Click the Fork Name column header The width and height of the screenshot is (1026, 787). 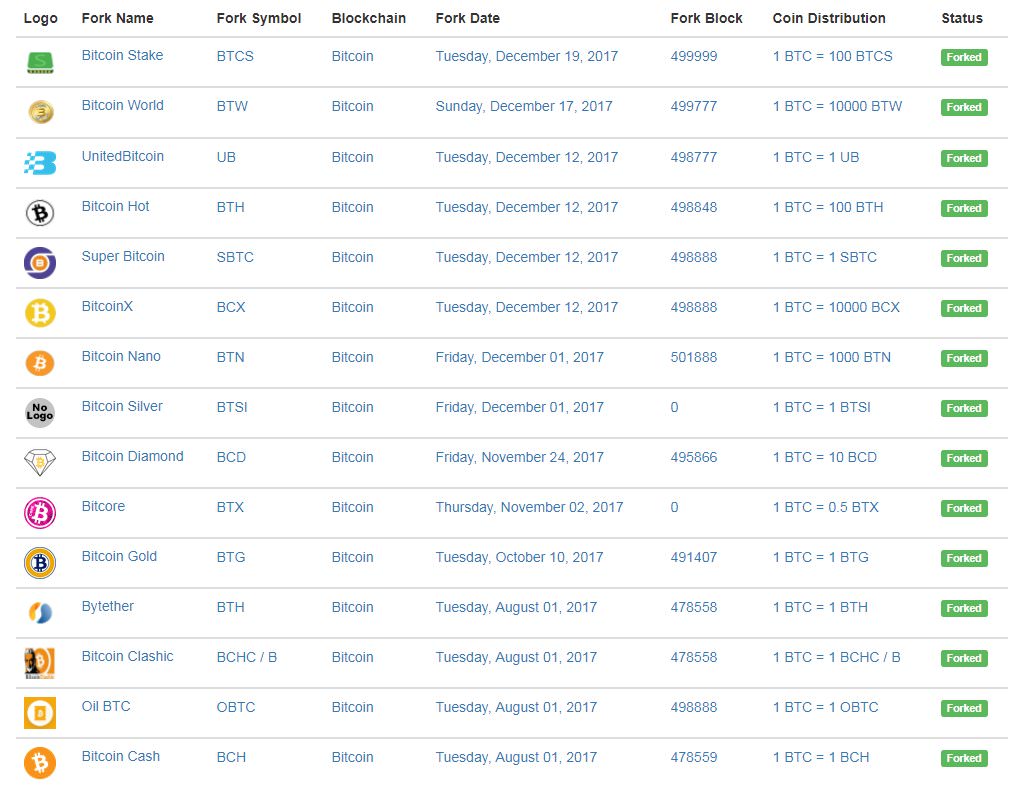coord(118,18)
